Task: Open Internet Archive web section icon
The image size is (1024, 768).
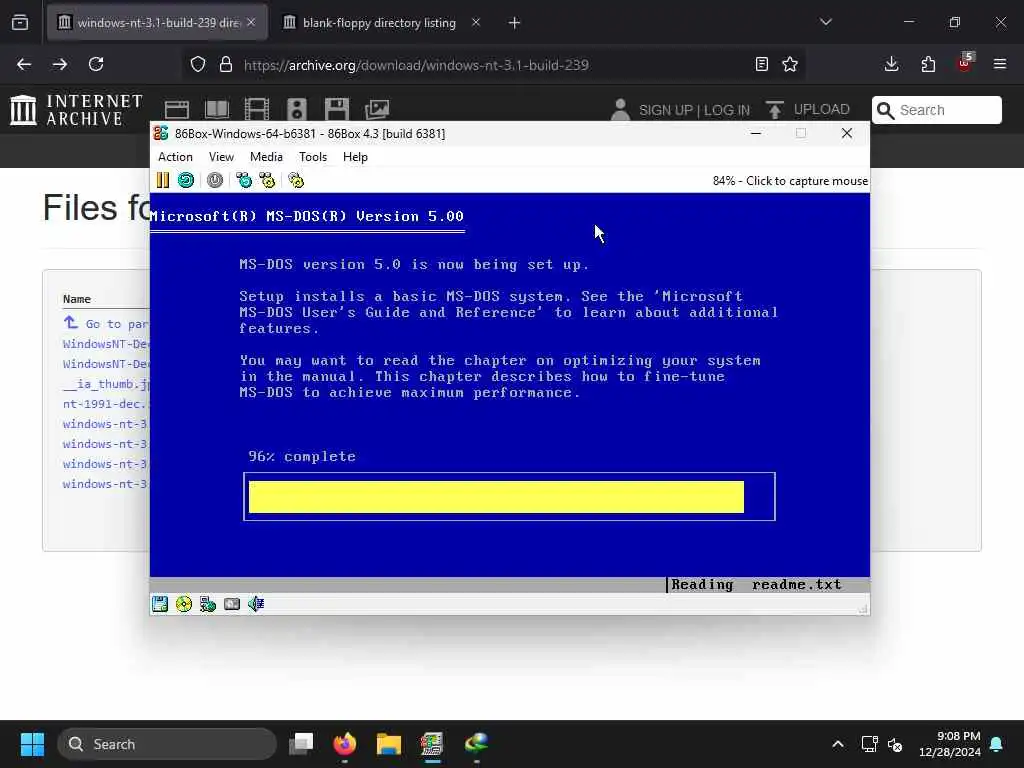Action: point(176,110)
